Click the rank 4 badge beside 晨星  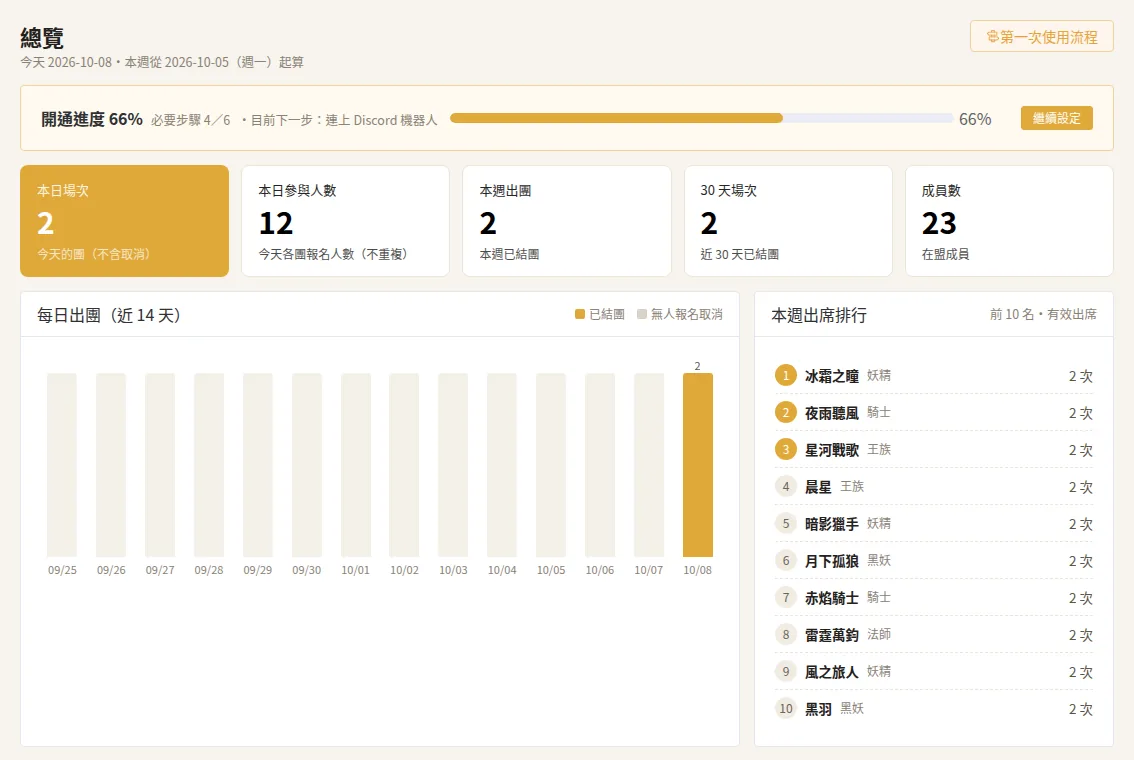click(x=785, y=487)
